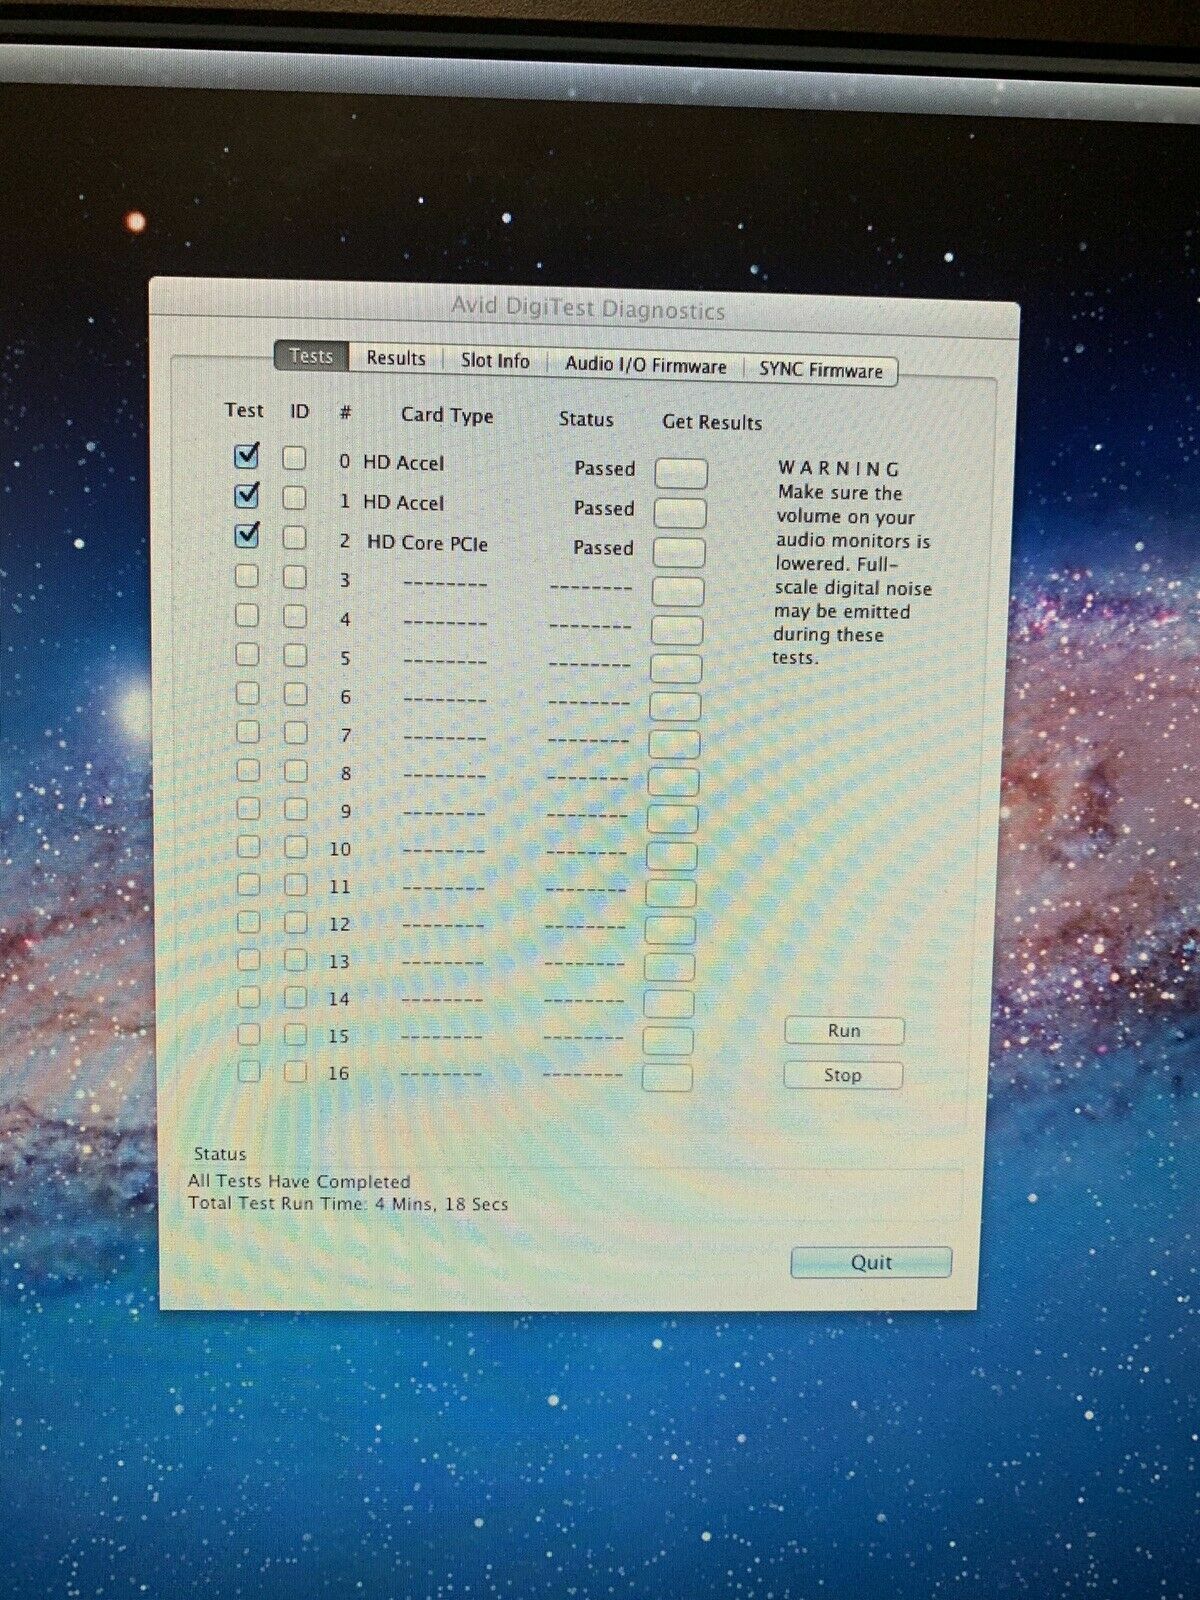
Task: Tick the ID checkbox for slot 10
Action: (x=295, y=846)
